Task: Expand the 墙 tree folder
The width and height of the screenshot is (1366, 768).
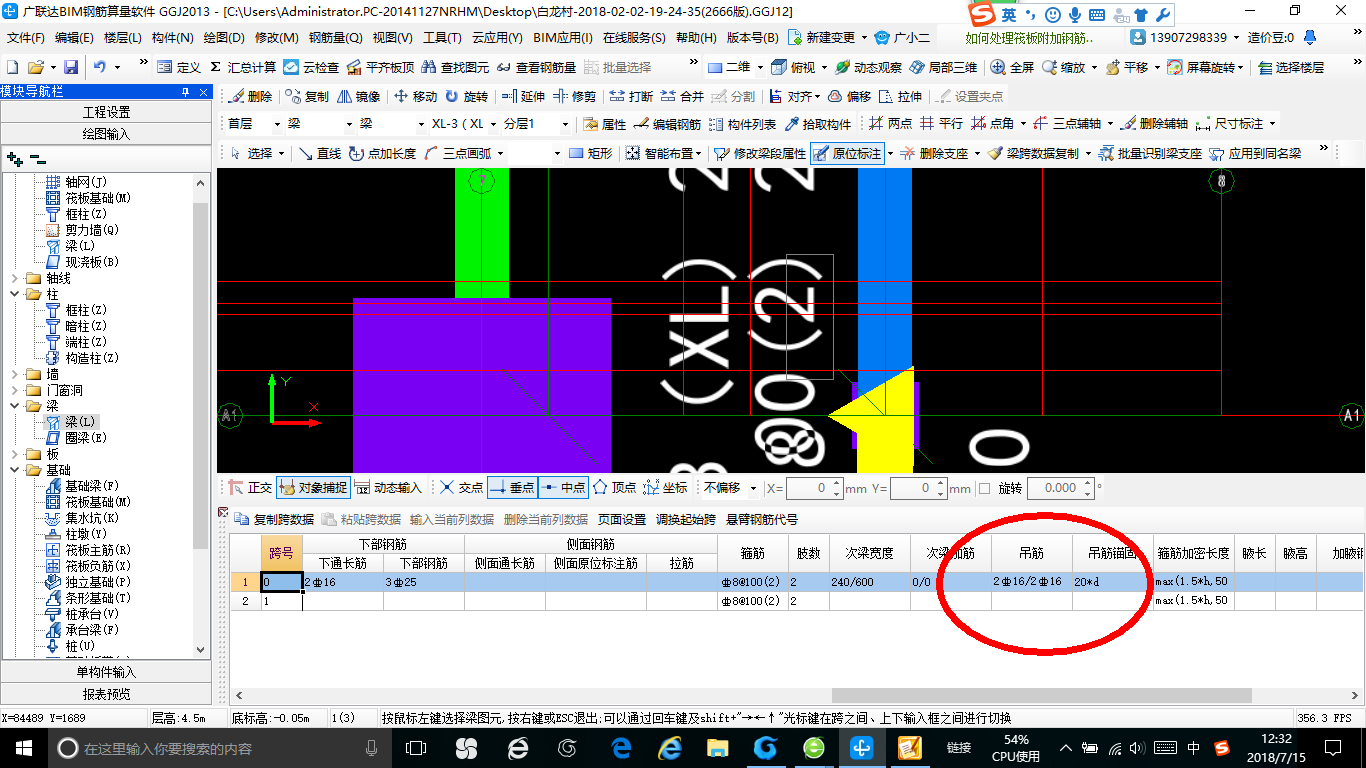Action: pyautogui.click(x=14, y=374)
